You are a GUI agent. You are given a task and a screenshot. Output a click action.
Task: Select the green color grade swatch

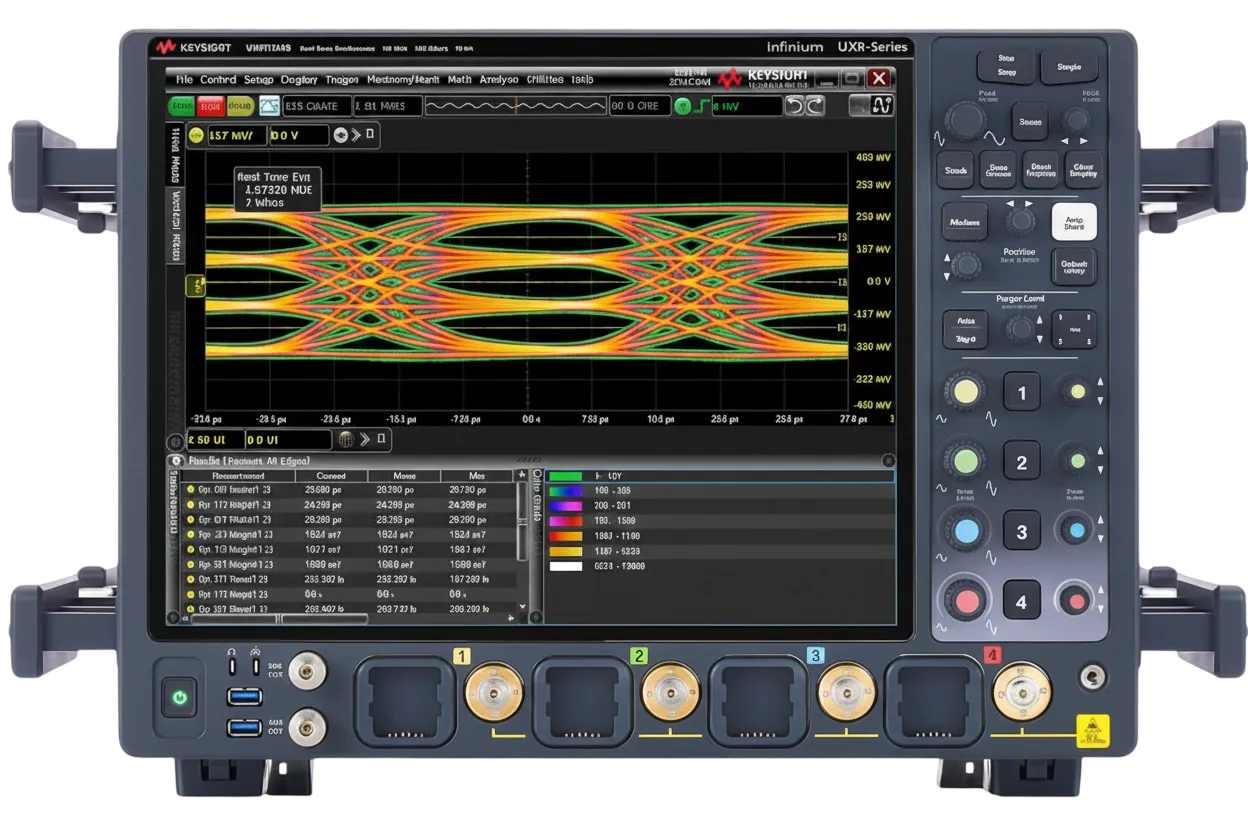(566, 477)
